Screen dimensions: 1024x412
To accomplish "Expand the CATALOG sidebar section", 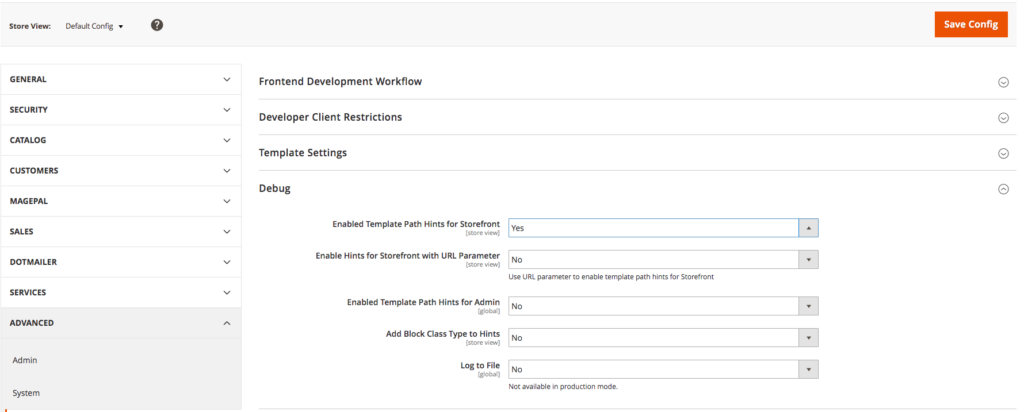I will pos(121,140).
